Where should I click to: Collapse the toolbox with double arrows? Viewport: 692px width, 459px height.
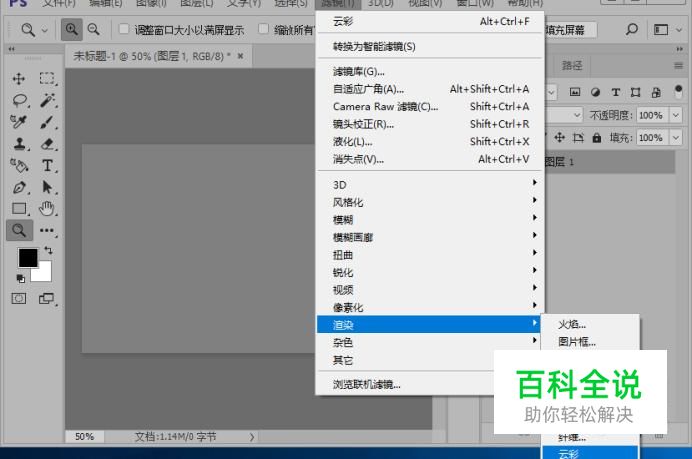[11, 49]
